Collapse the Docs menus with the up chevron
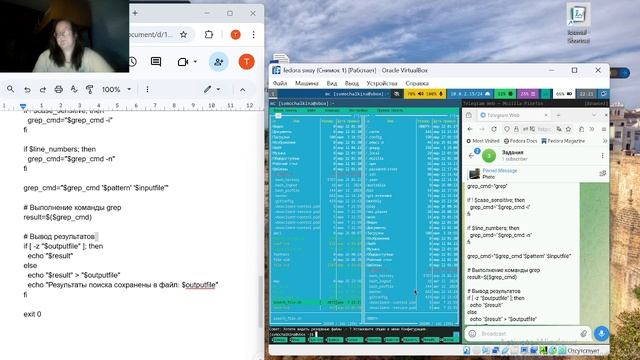This screenshot has height=360, width=640. 242,89
